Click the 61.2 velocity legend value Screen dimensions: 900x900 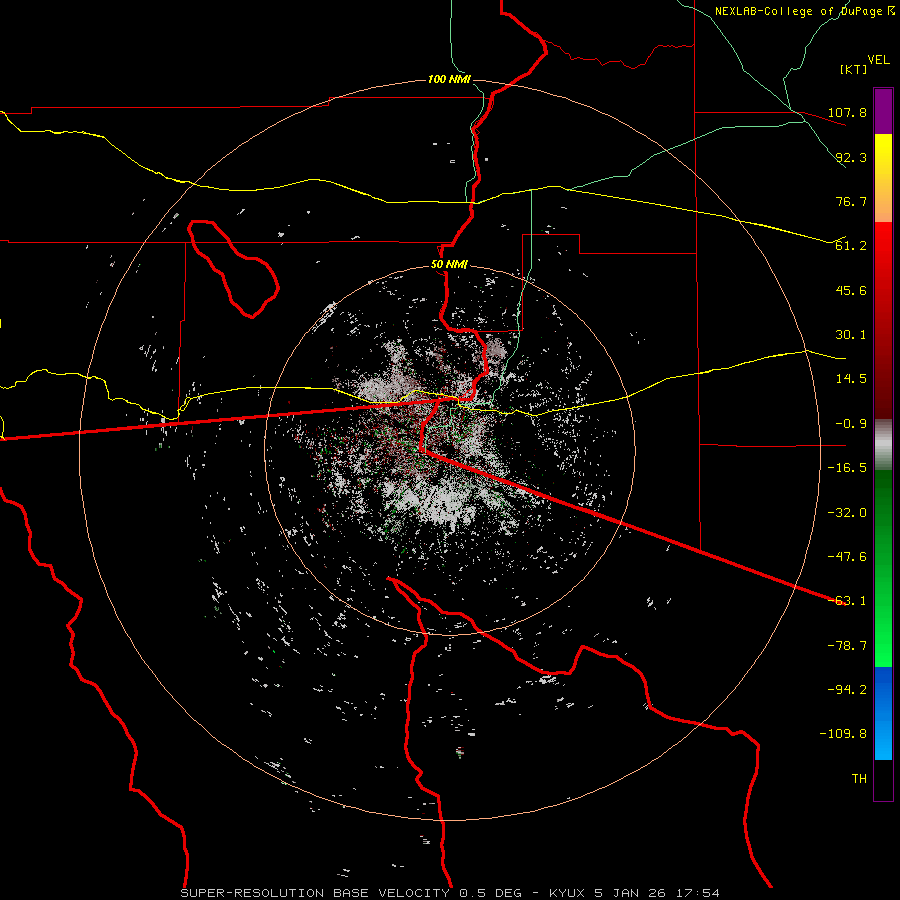(x=851, y=246)
